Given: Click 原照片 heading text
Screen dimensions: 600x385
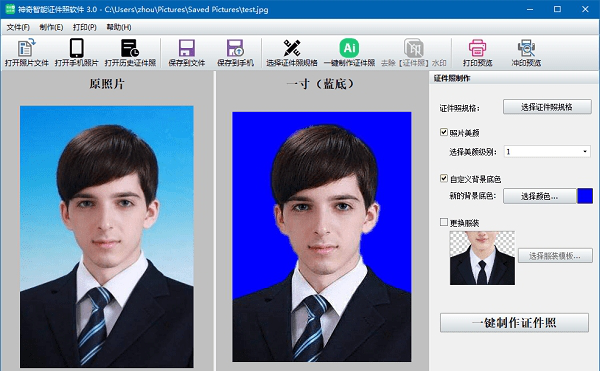Looking at the screenshot, I should coord(107,84).
